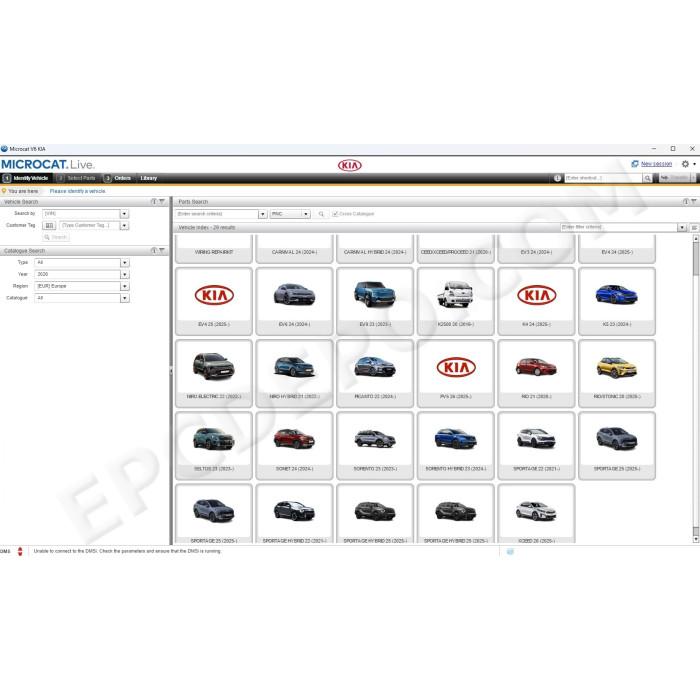
Task: Open the parts search criteria dropdown arrow
Action: click(x=262, y=214)
